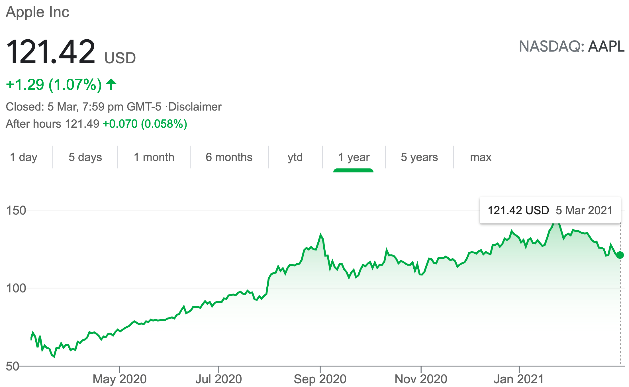Viewport: 629px width, 387px height.
Task: Click the green up arrow icon
Action: pyautogui.click(x=111, y=84)
